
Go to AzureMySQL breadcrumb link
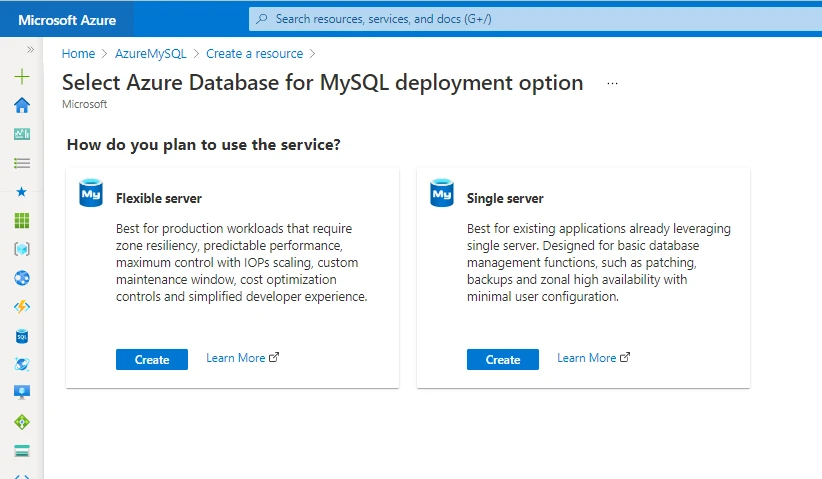click(151, 53)
